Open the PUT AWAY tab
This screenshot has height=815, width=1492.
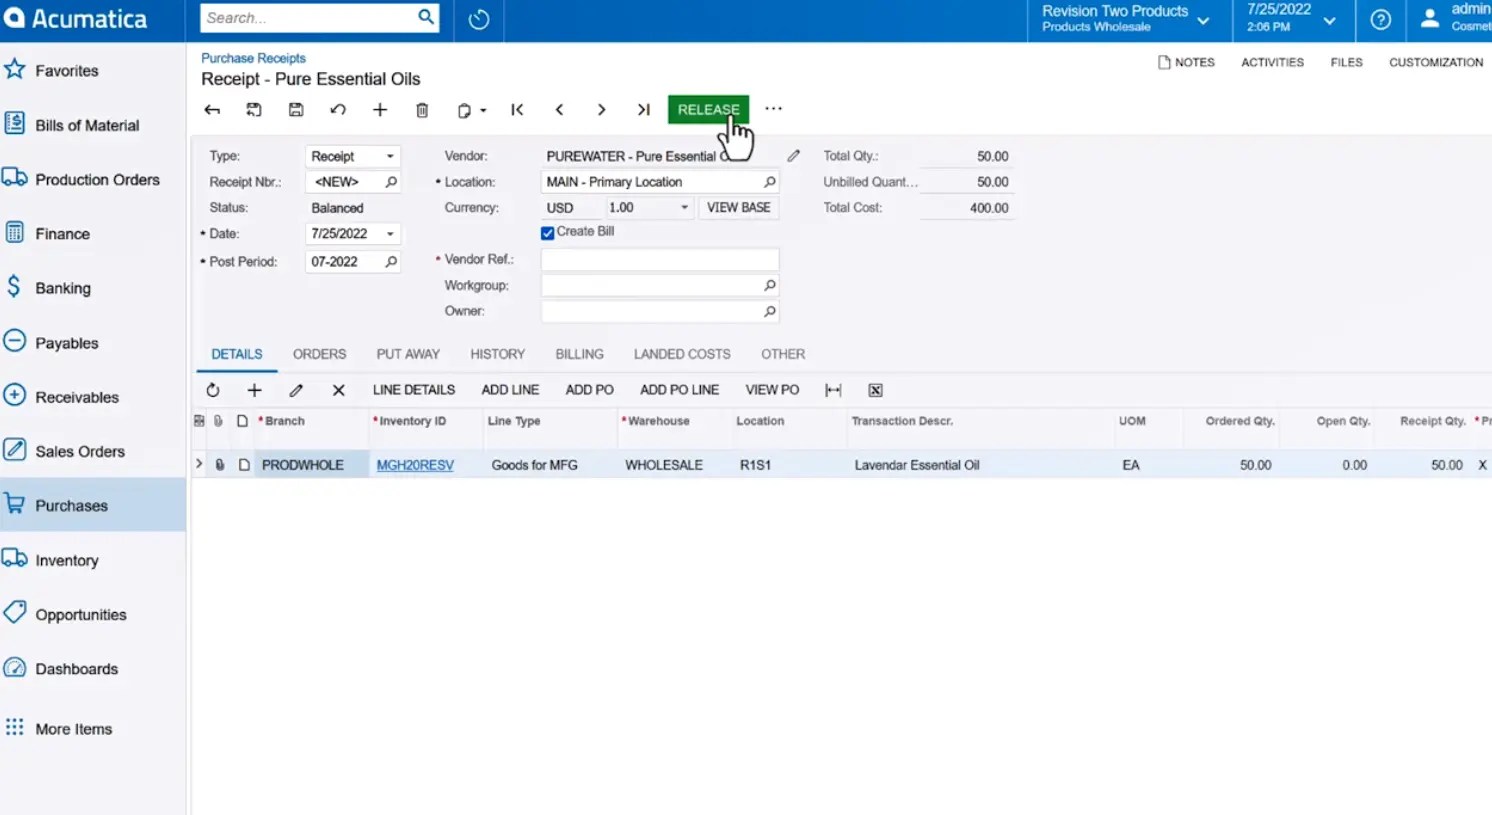pos(408,354)
